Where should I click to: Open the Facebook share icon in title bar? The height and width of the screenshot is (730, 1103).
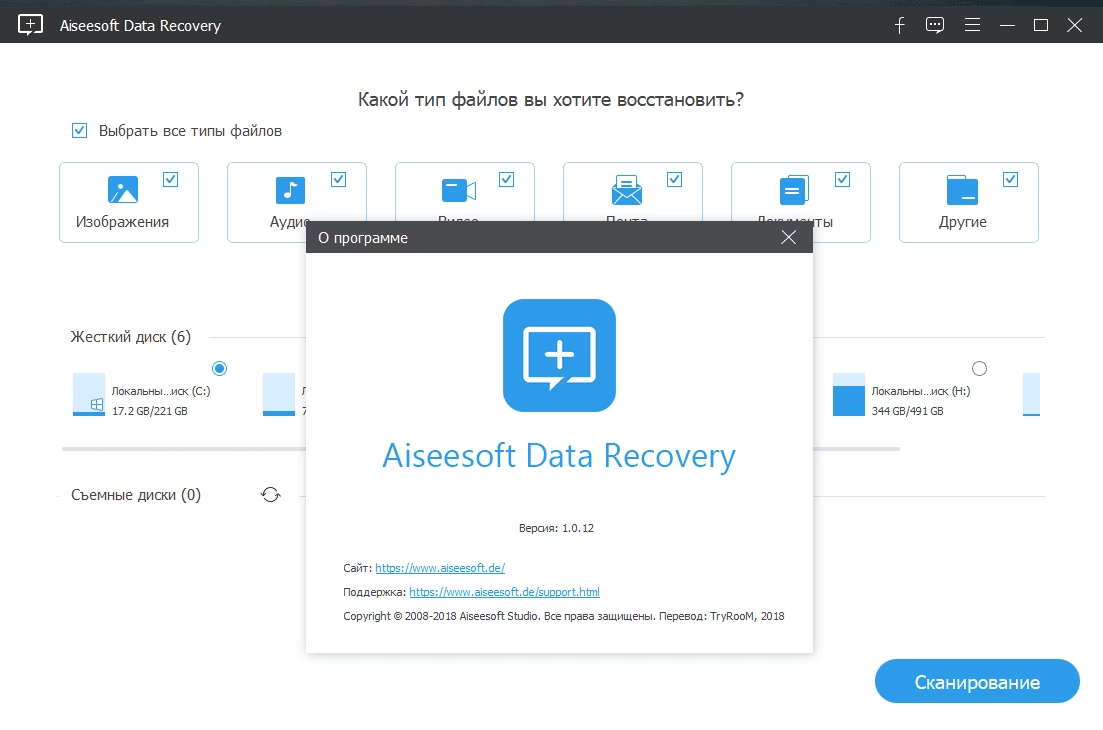900,25
